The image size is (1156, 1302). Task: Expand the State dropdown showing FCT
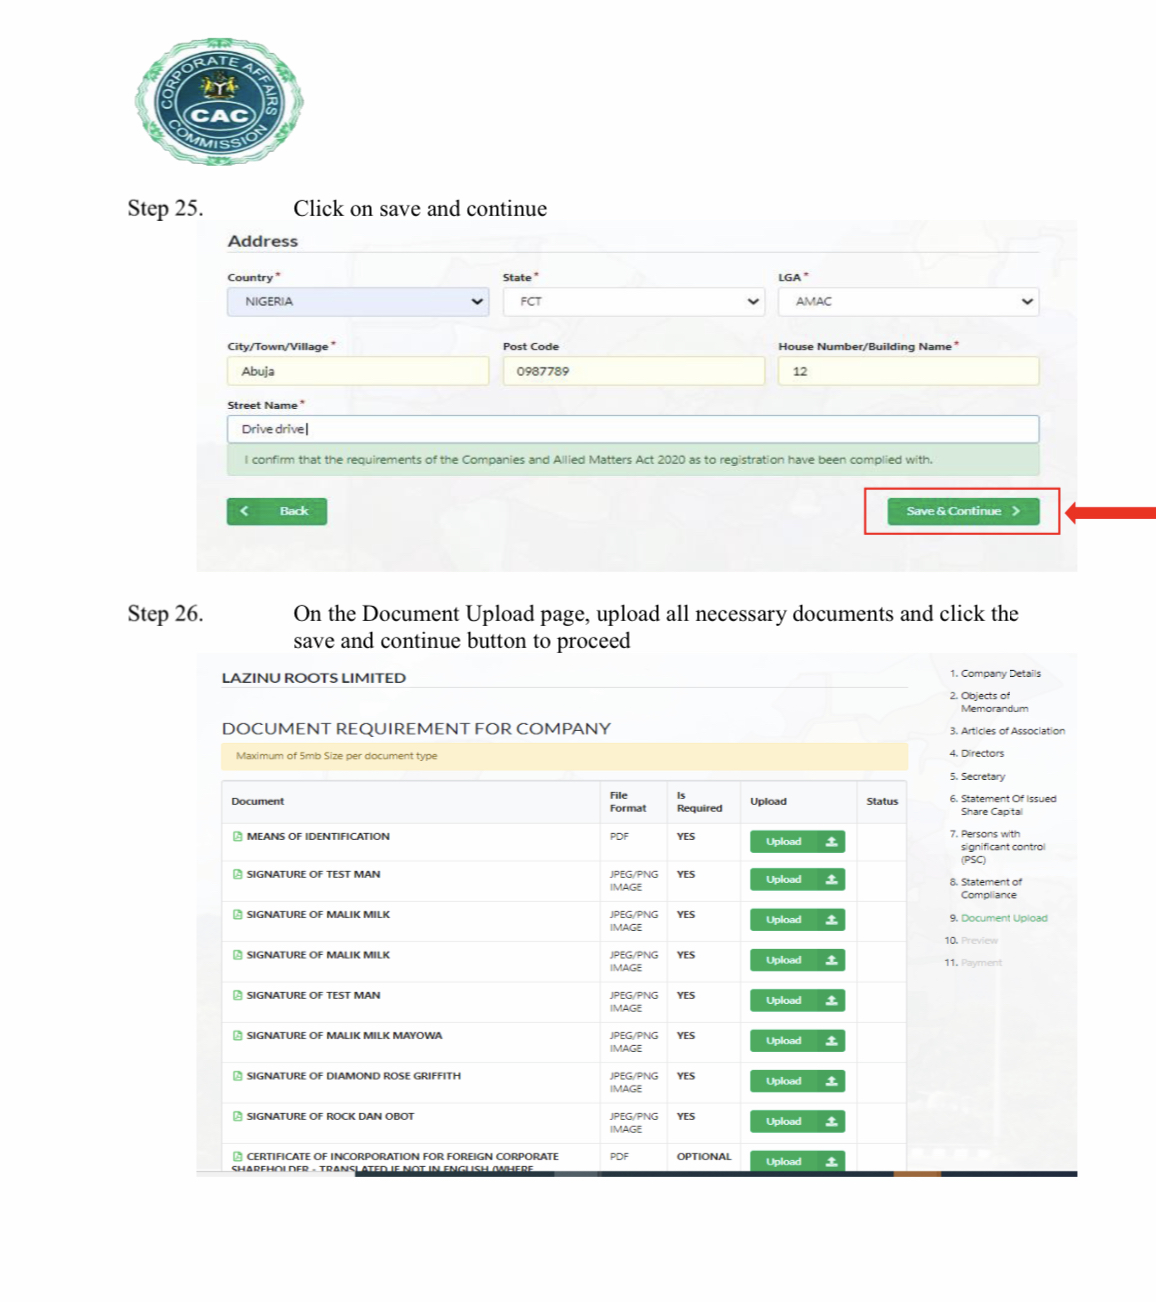(633, 302)
